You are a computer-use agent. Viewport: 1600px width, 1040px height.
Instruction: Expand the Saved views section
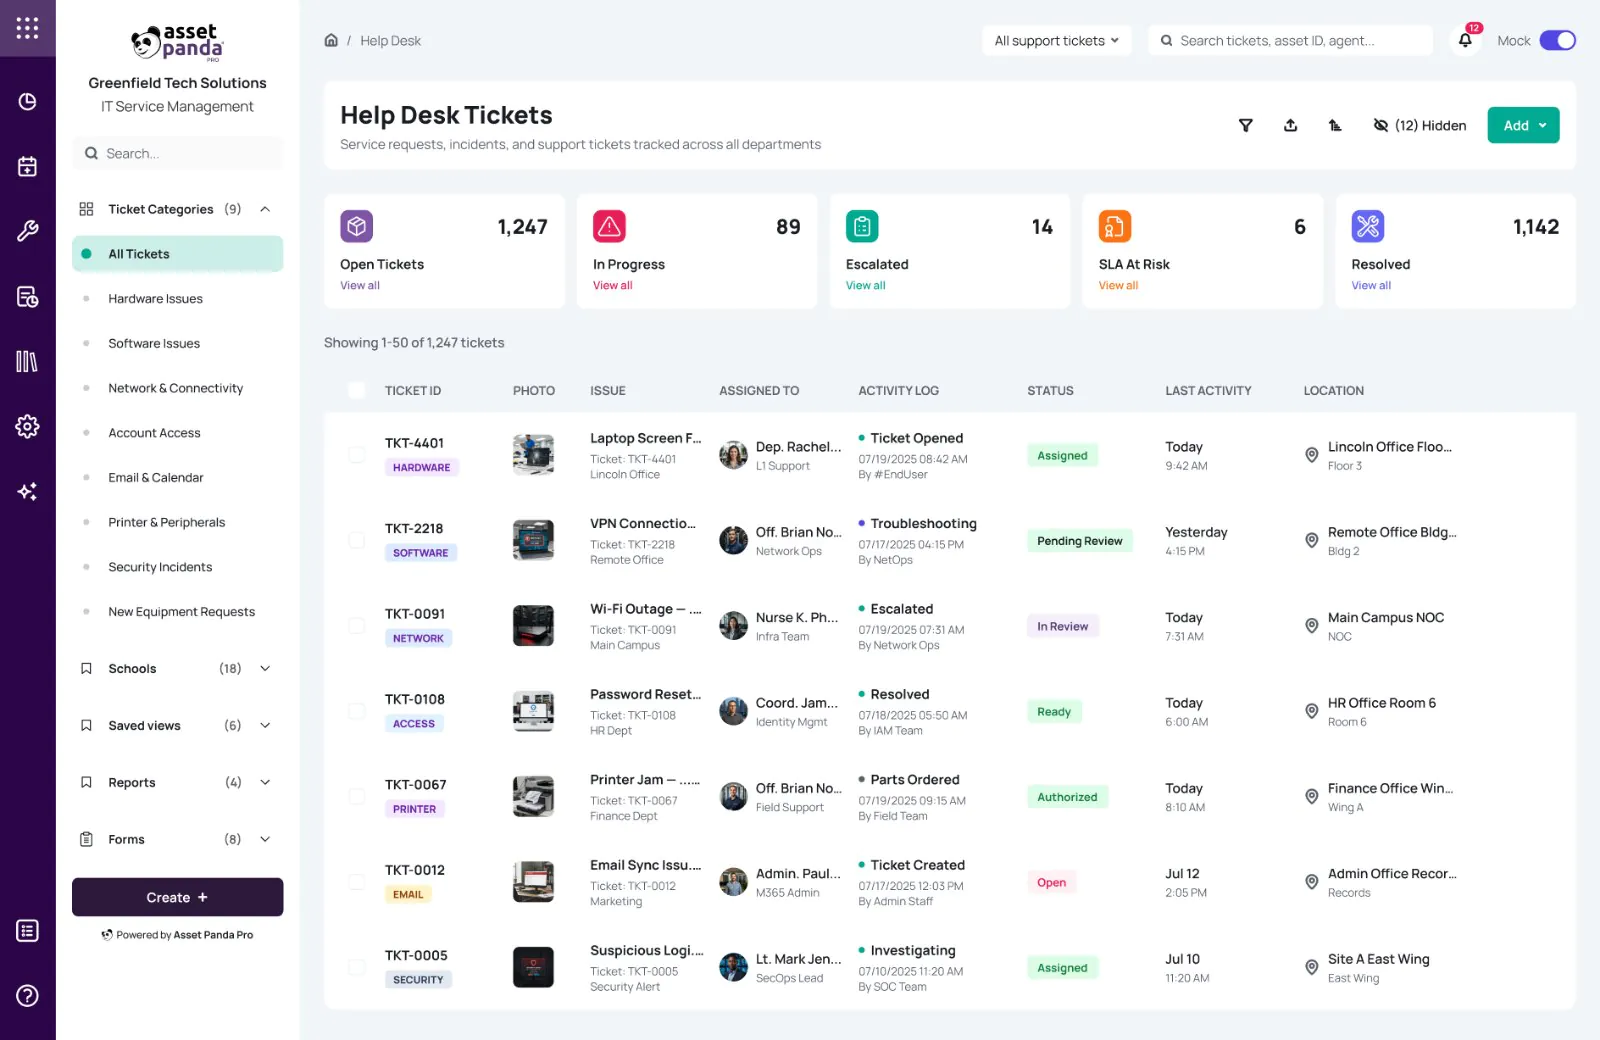tap(265, 725)
